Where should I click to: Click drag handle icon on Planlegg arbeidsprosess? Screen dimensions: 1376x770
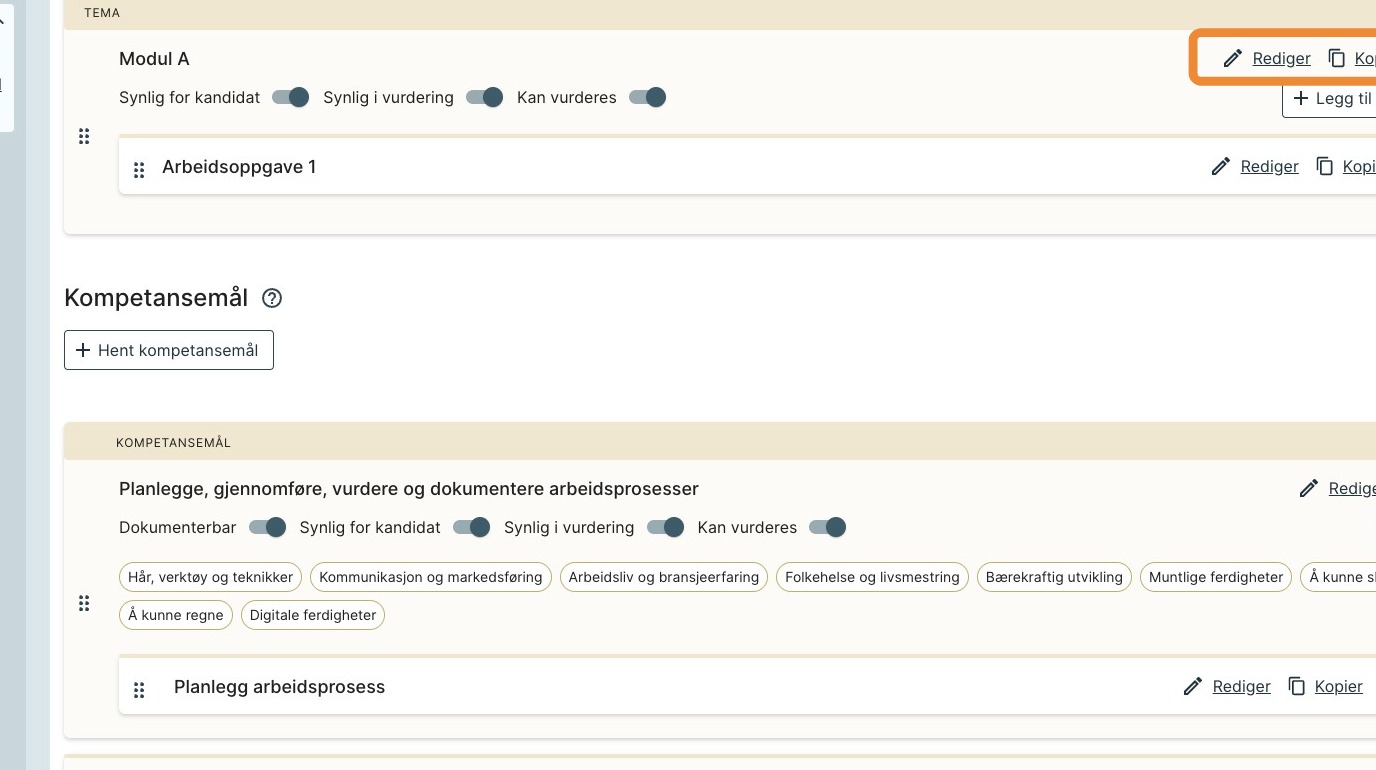[x=140, y=689]
